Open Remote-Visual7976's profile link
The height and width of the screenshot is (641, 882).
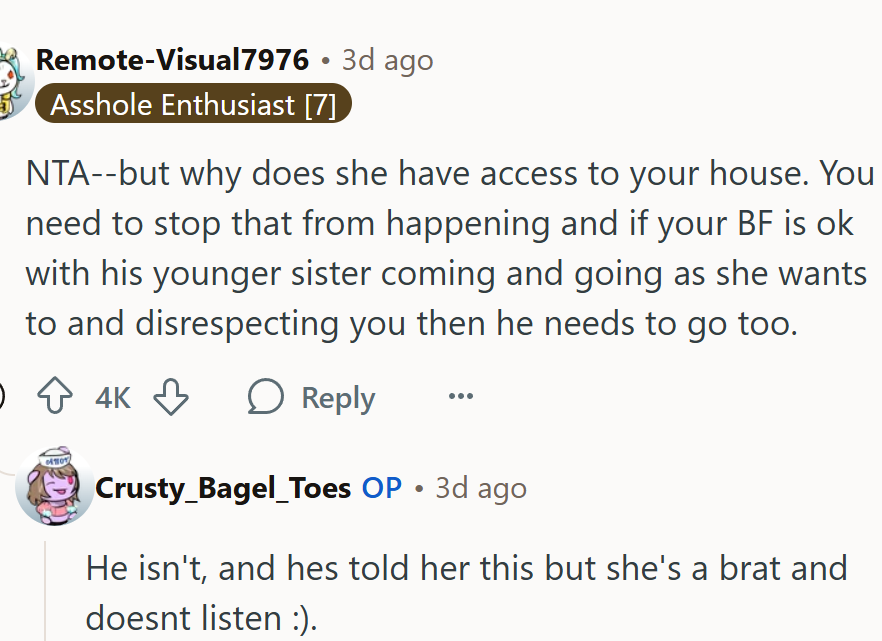pyautogui.click(x=172, y=60)
